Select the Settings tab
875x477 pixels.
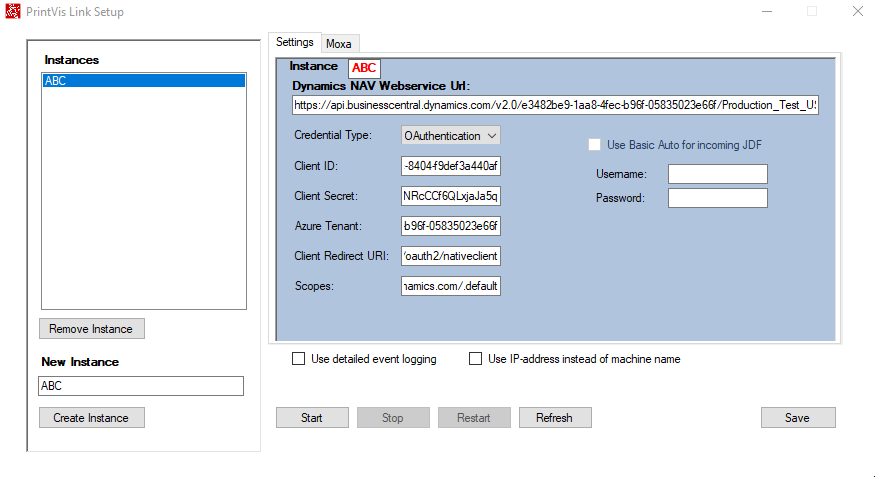295,42
